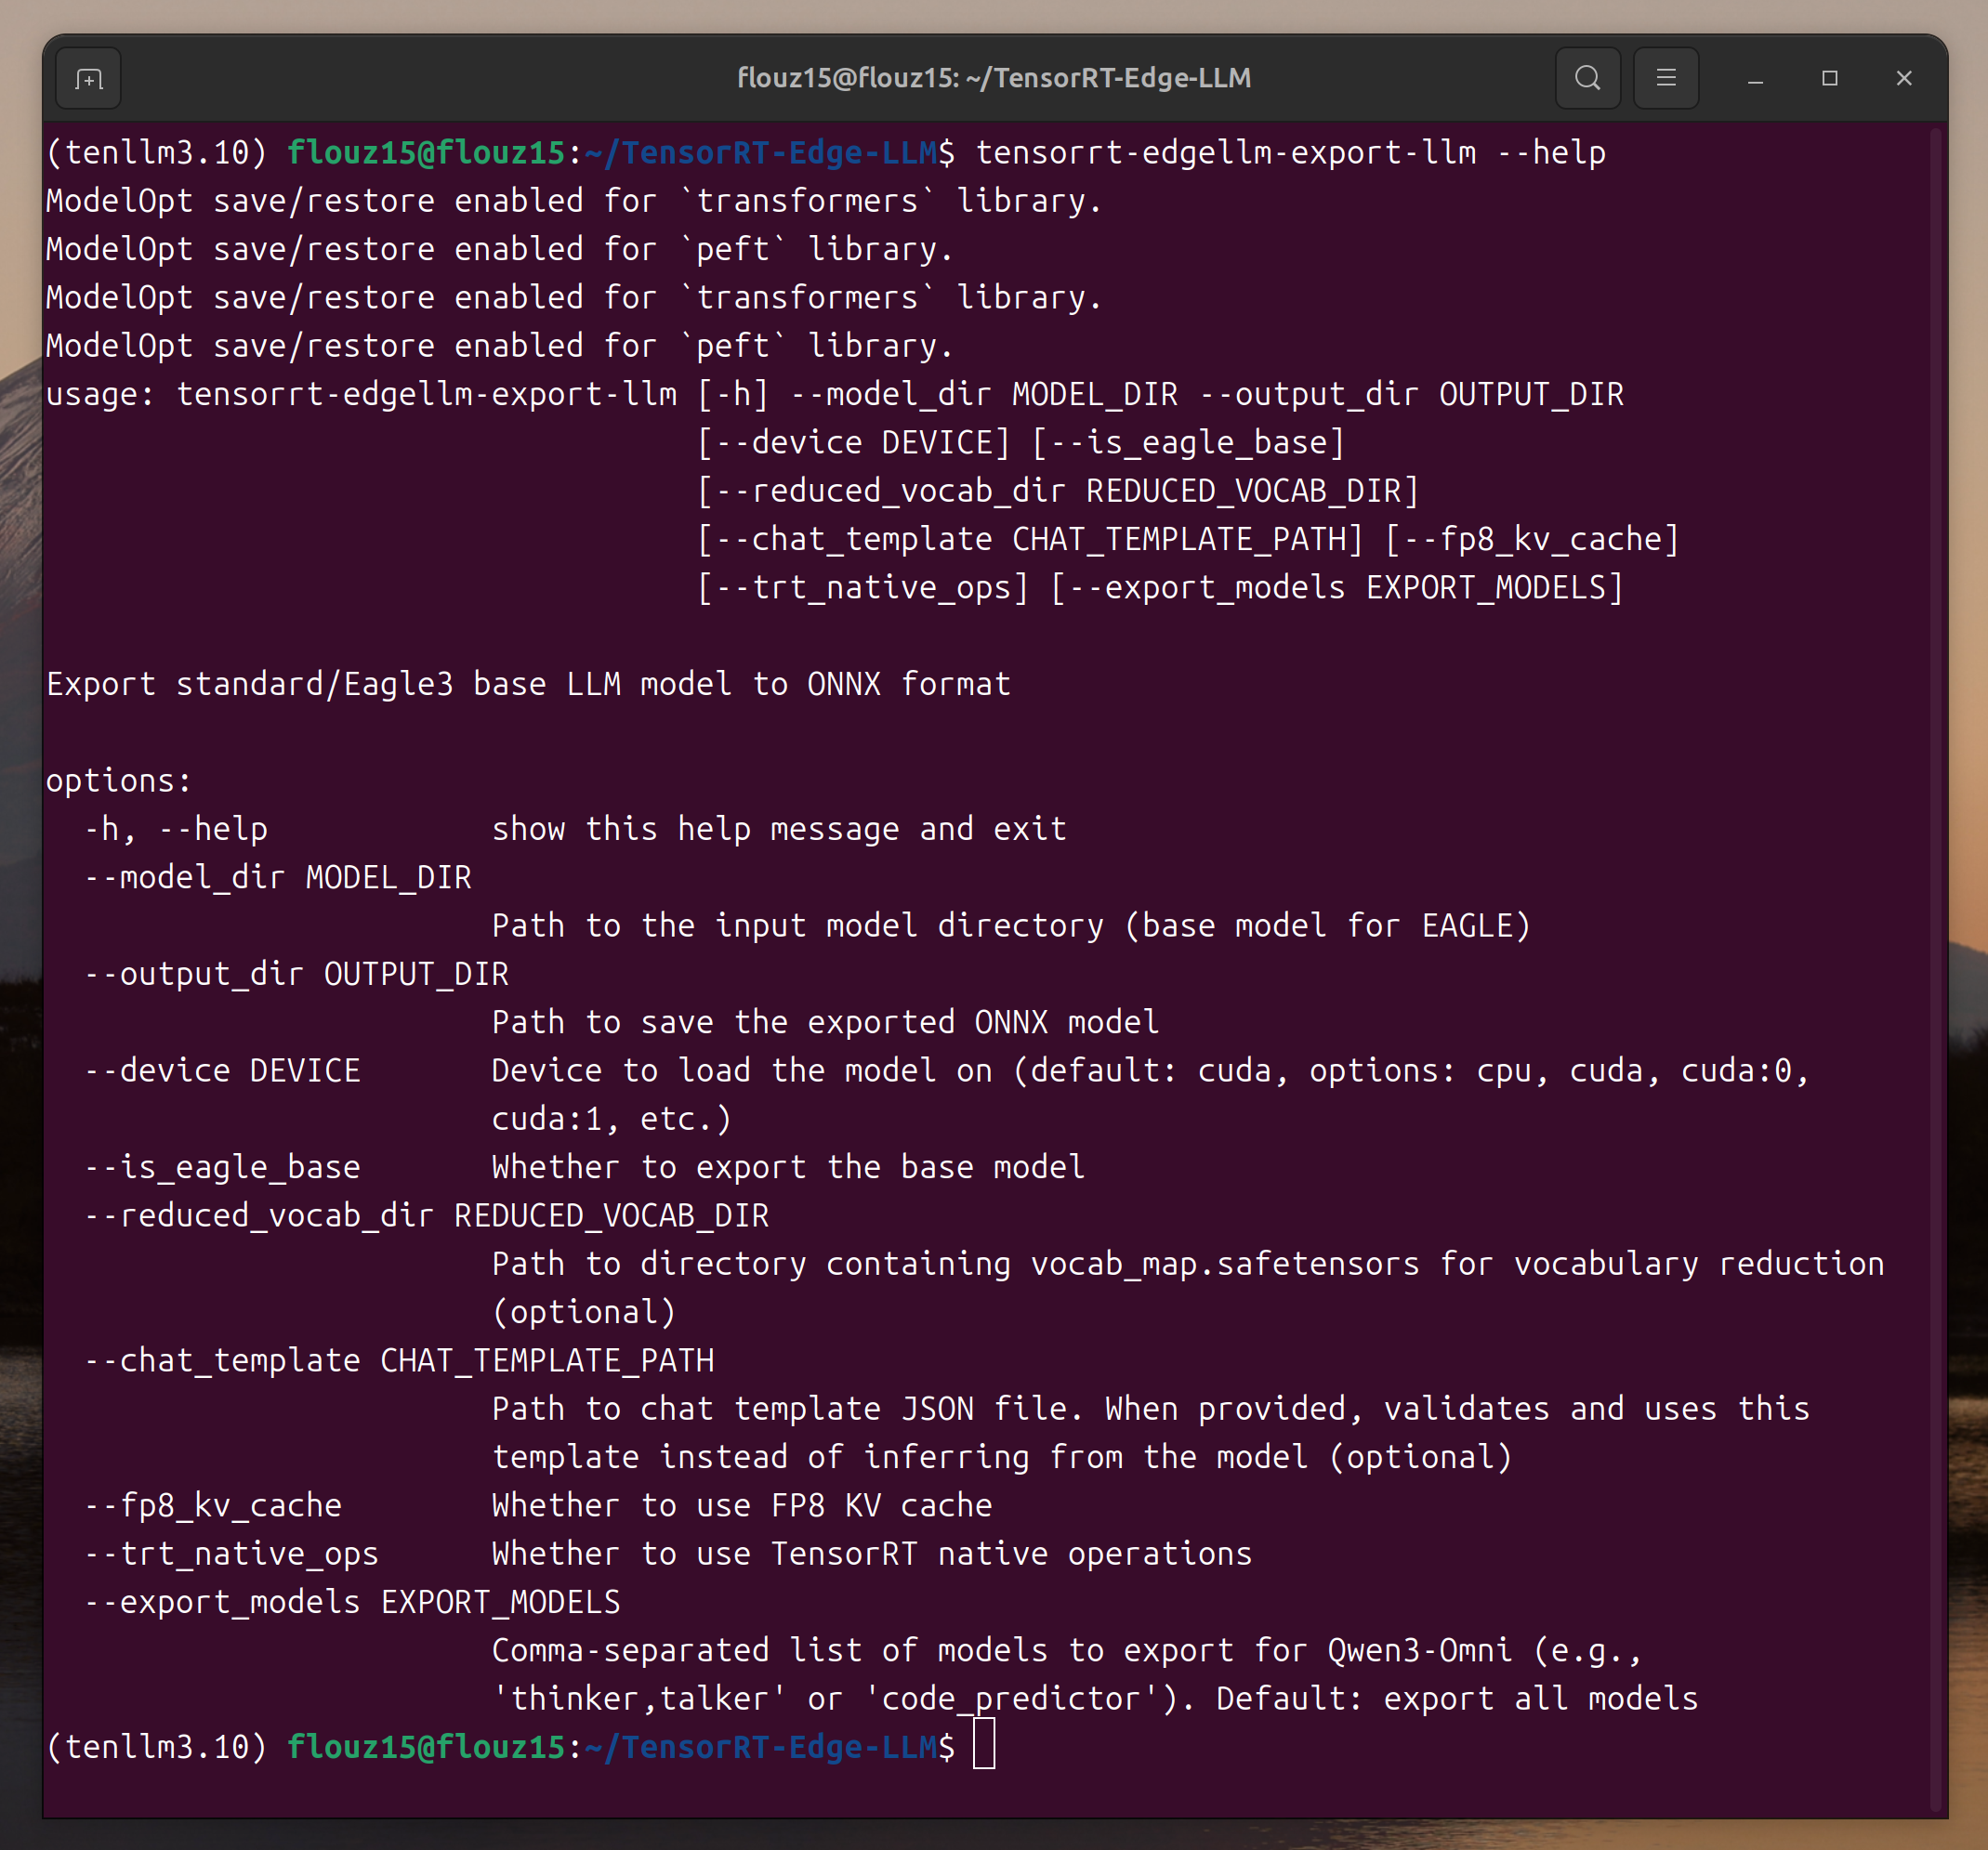The height and width of the screenshot is (1850, 1988).
Task: Click "Whether to use FP8 KV cache"
Action: [742, 1506]
